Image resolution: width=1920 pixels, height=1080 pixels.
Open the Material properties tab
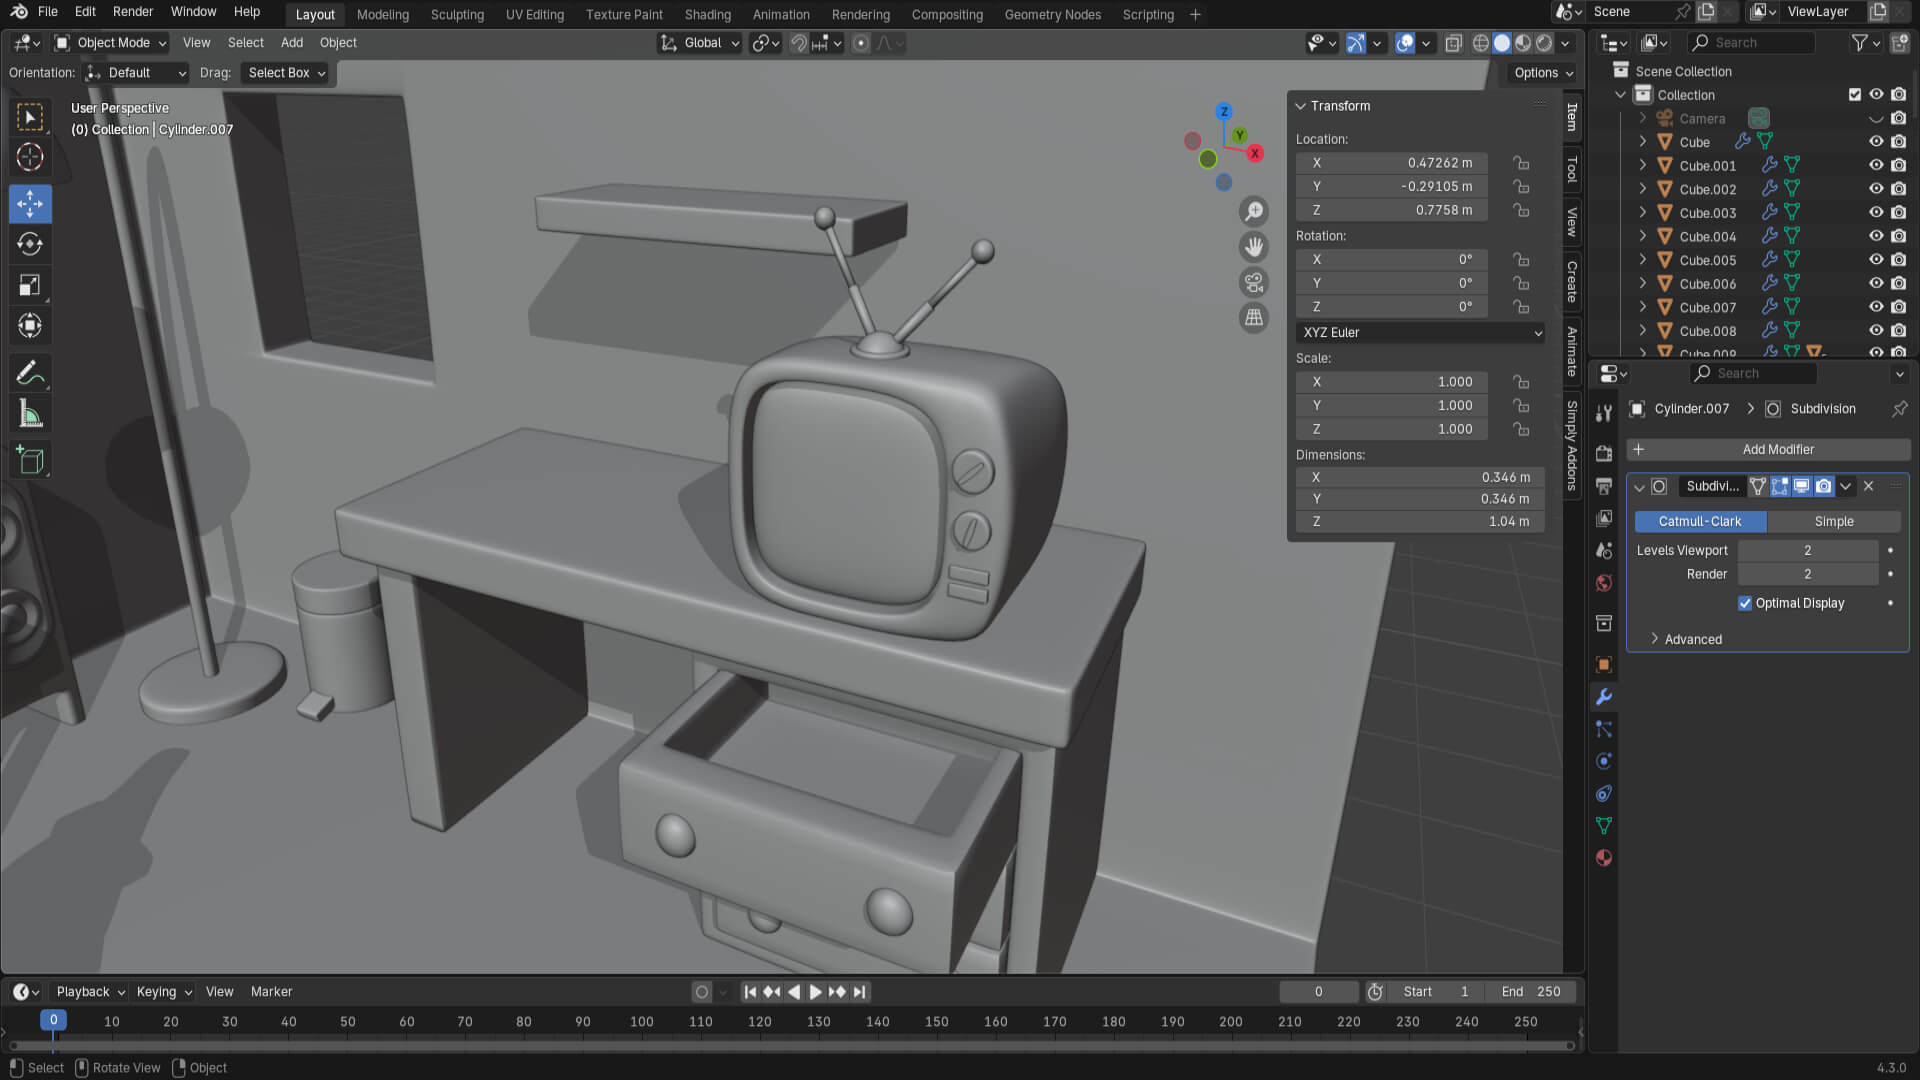pyautogui.click(x=1604, y=858)
